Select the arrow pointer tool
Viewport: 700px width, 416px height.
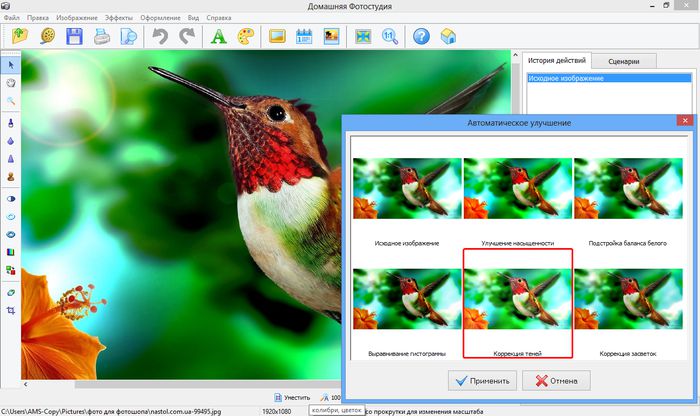pyautogui.click(x=11, y=65)
